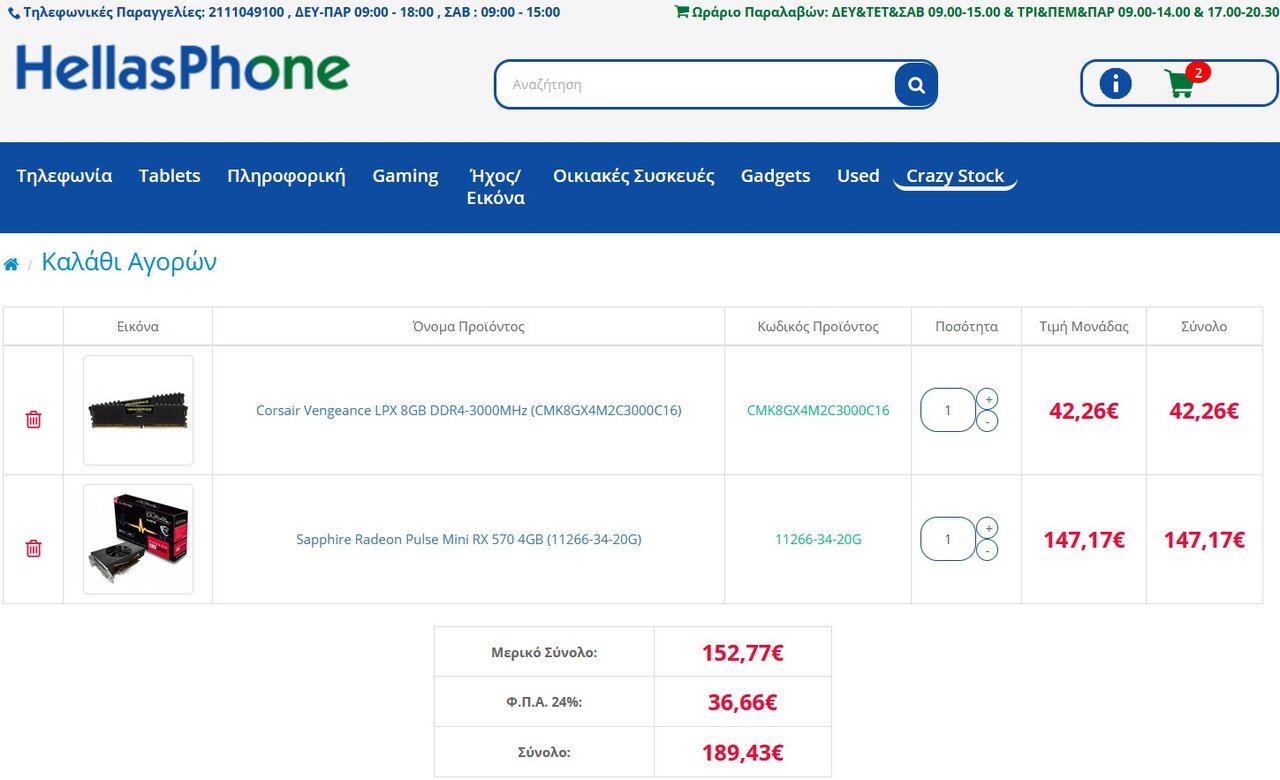Open the Ήχος/Εικόνα menu
Image resolution: width=1280 pixels, height=780 pixels.
[496, 187]
